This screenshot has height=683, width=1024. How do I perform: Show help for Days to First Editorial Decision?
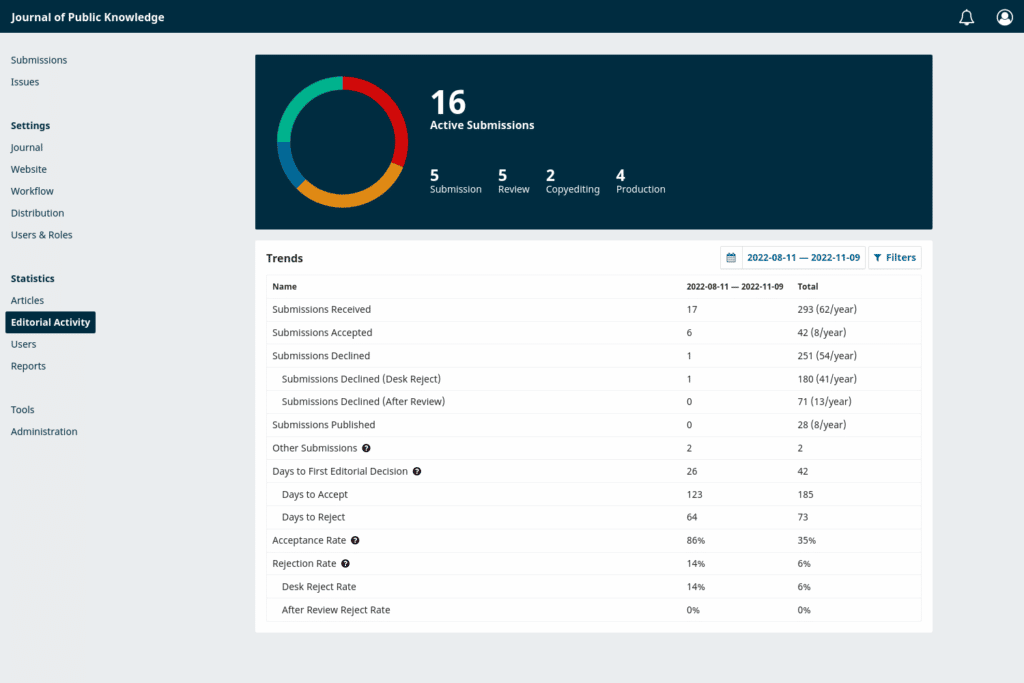click(417, 471)
